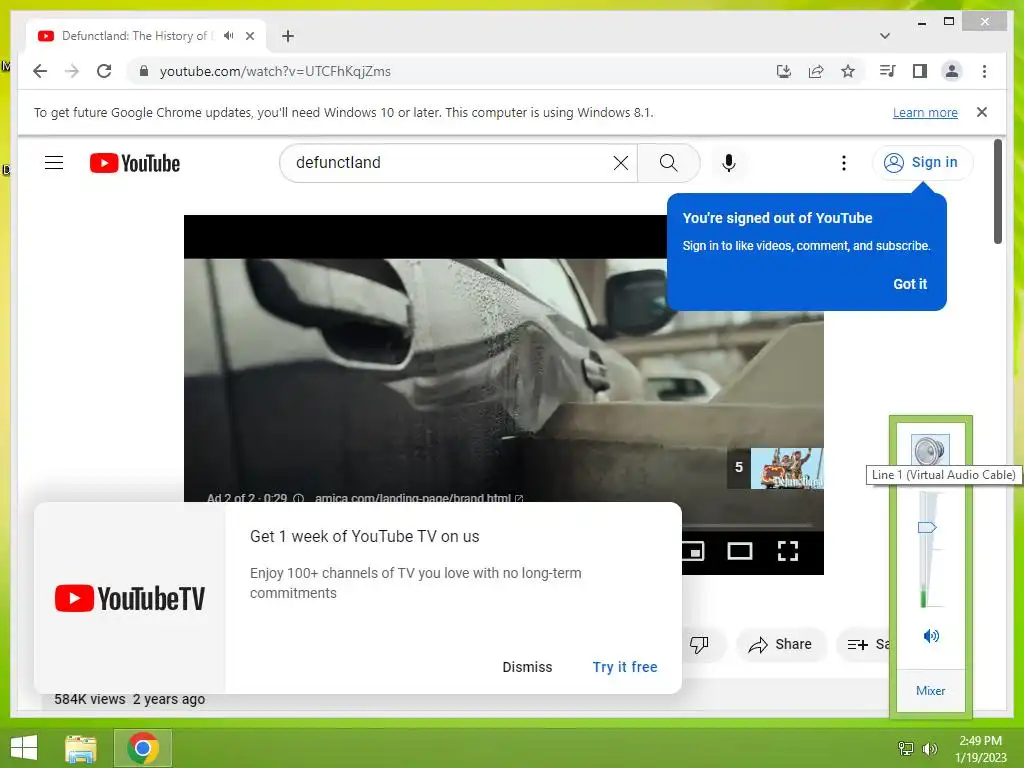Click Got it on signed-out popup
1024x768 pixels.
pyautogui.click(x=910, y=284)
